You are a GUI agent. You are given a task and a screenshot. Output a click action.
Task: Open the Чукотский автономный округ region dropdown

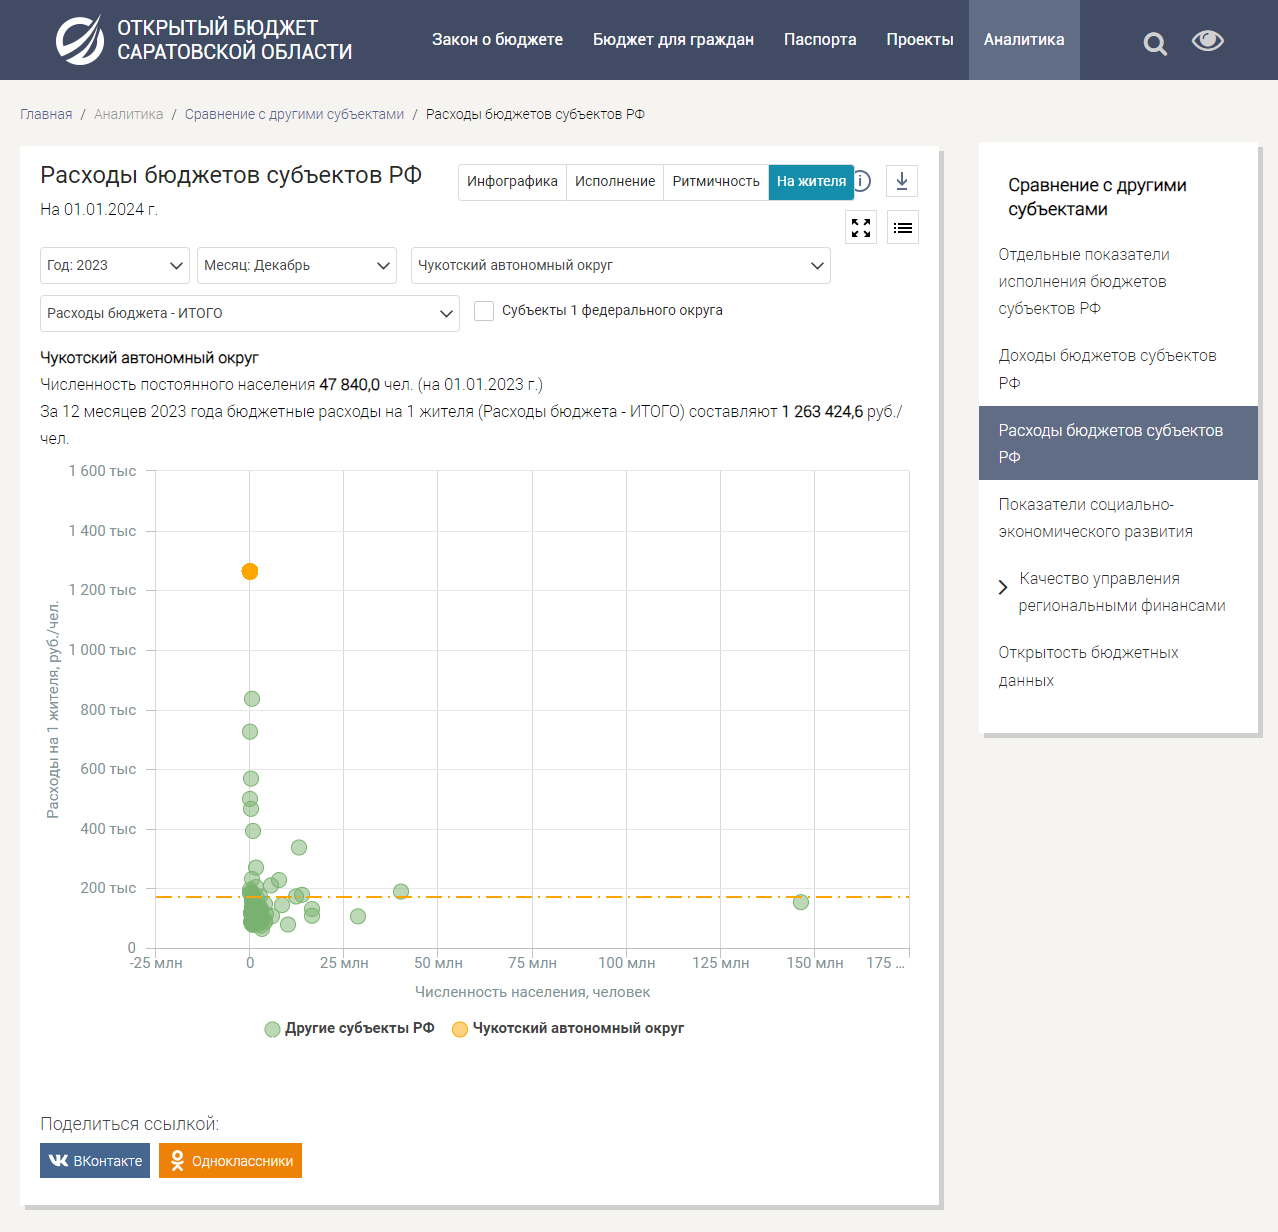pos(621,266)
